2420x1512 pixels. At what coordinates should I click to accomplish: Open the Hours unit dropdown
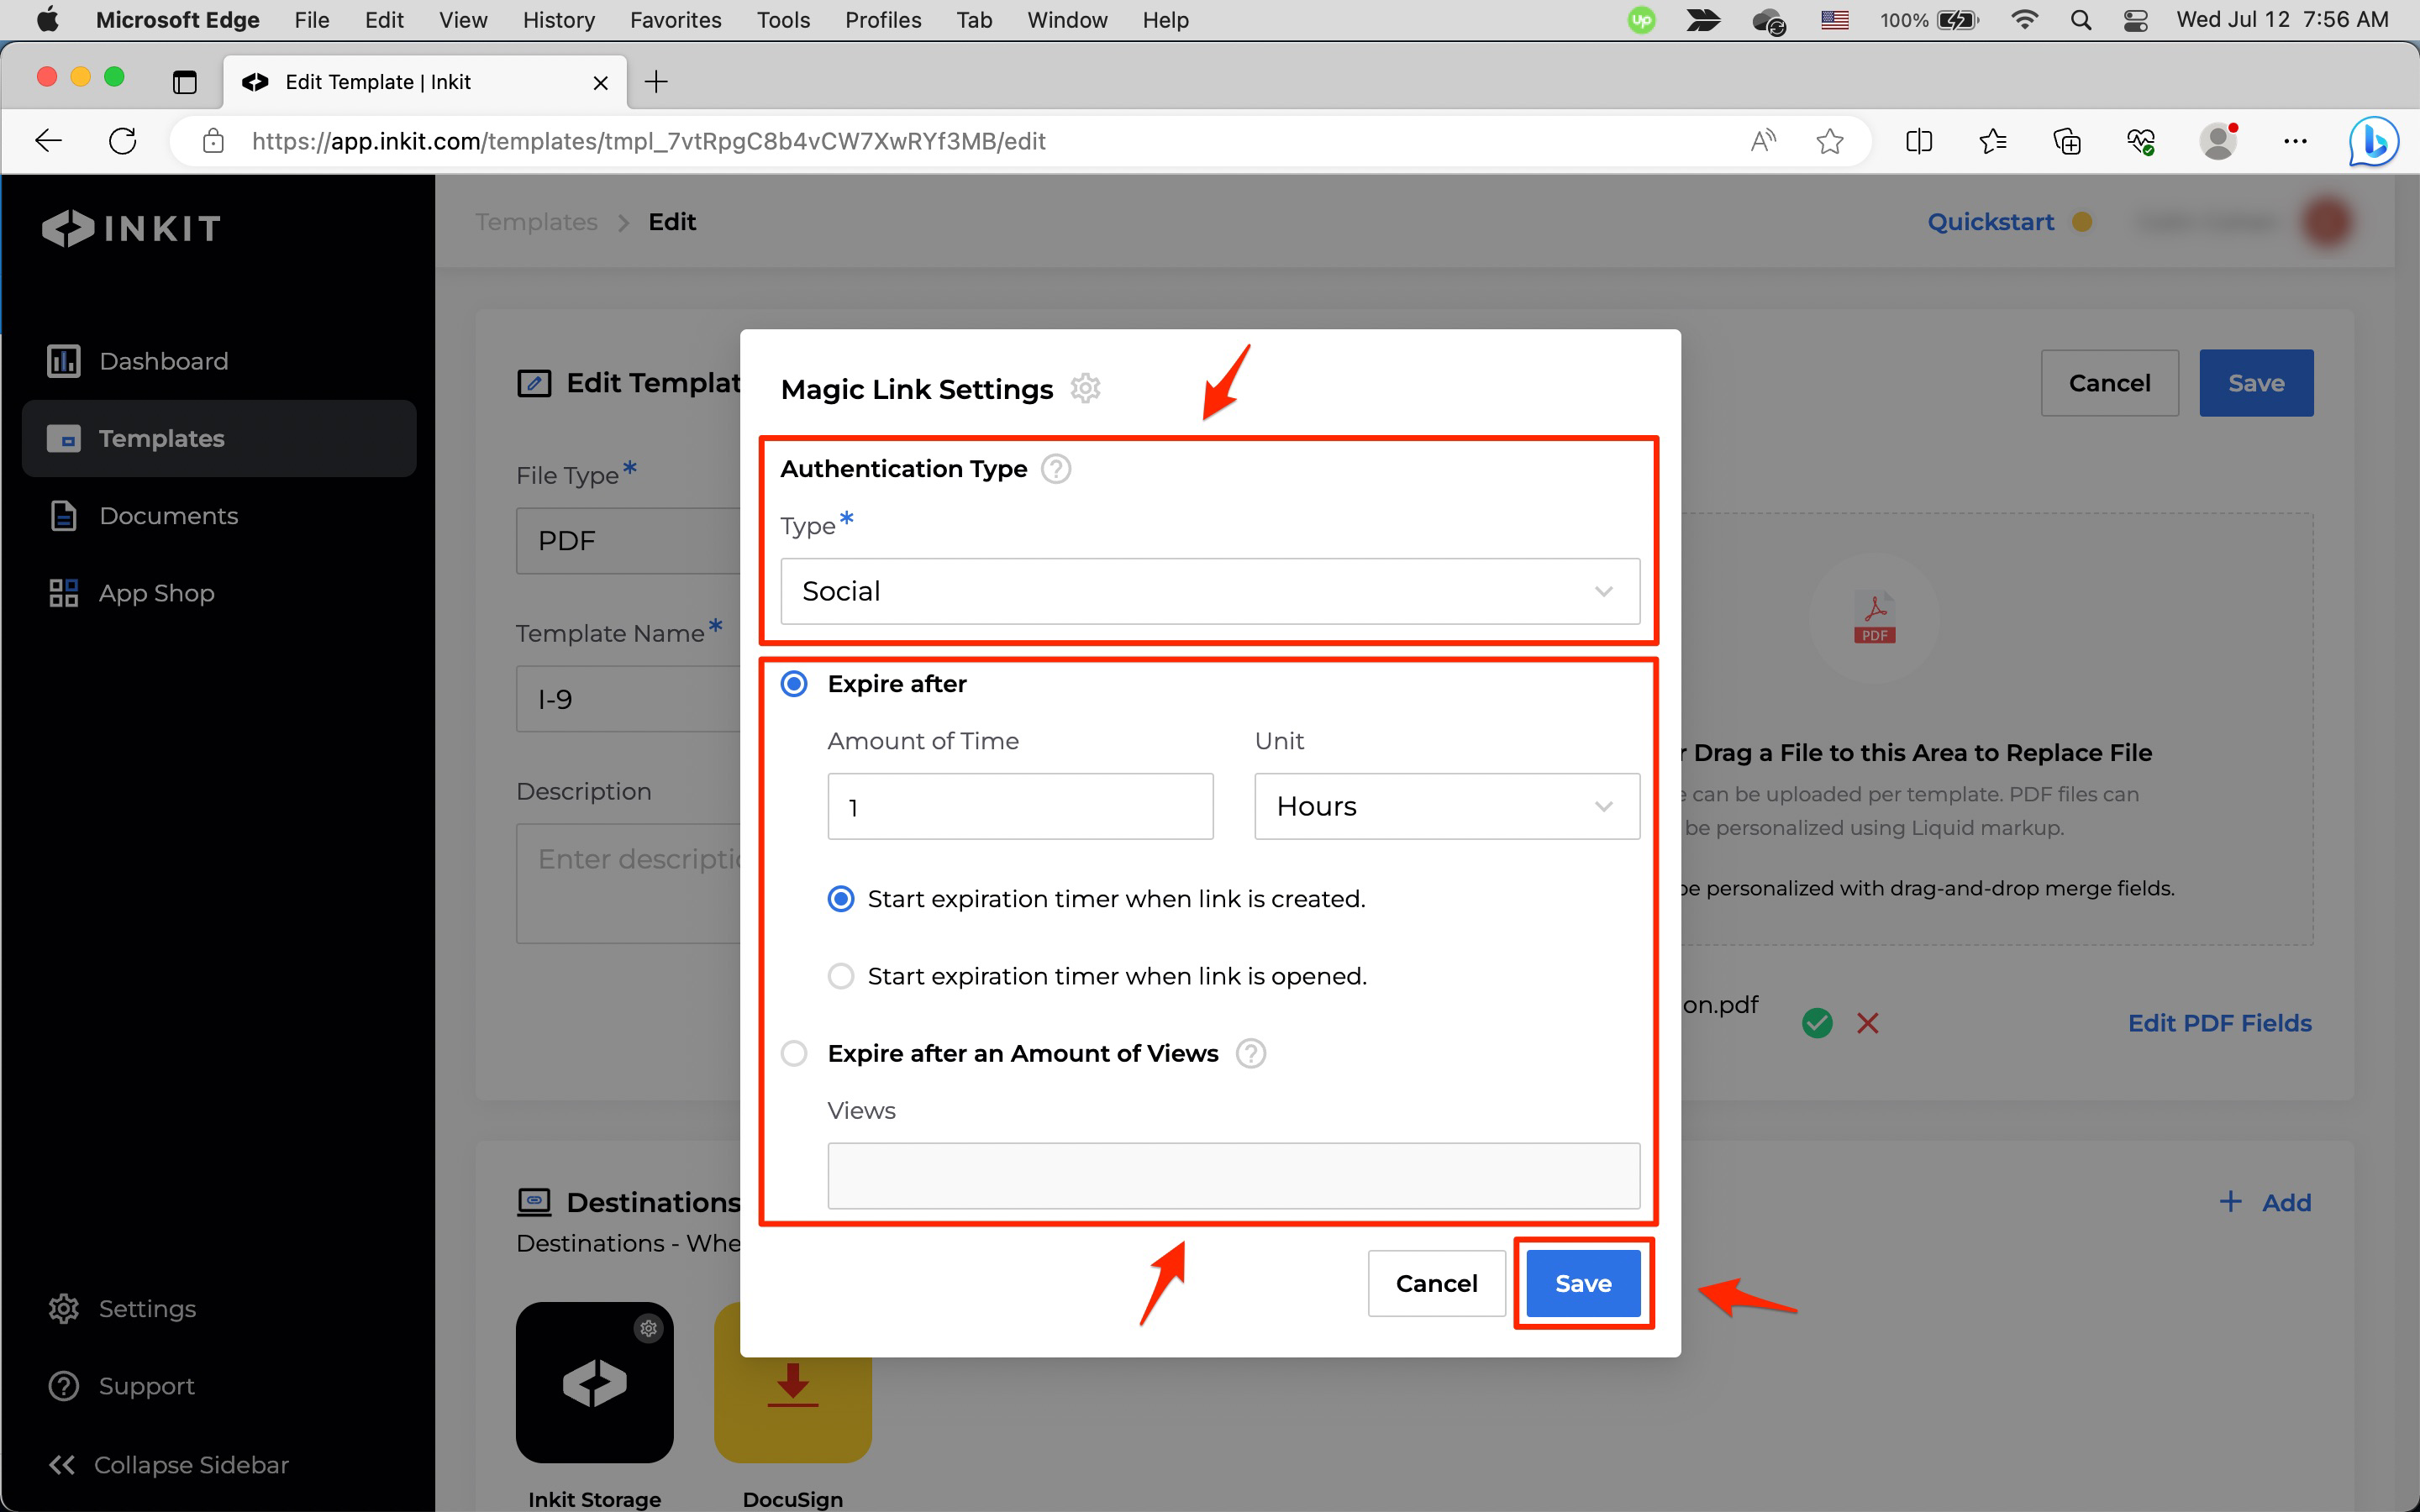pyautogui.click(x=1446, y=806)
